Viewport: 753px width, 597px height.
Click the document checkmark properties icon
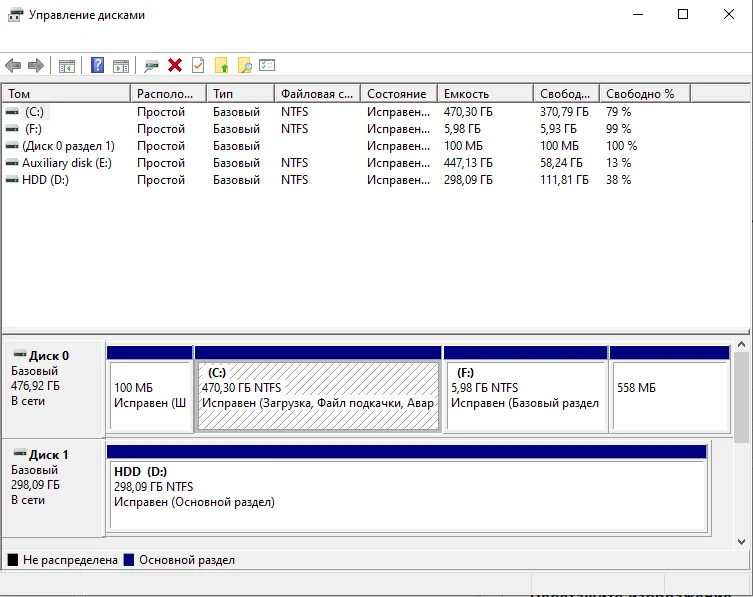click(198, 65)
